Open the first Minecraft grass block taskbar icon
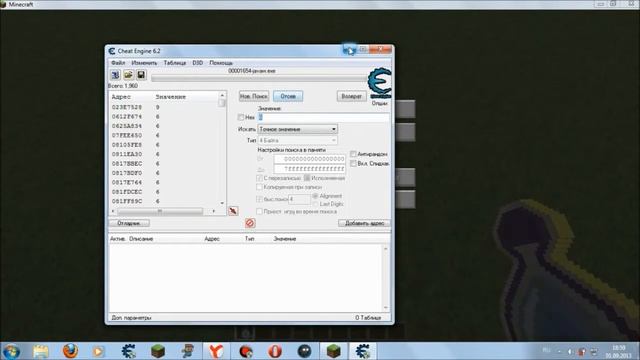The height and width of the screenshot is (360, 640). click(158, 351)
